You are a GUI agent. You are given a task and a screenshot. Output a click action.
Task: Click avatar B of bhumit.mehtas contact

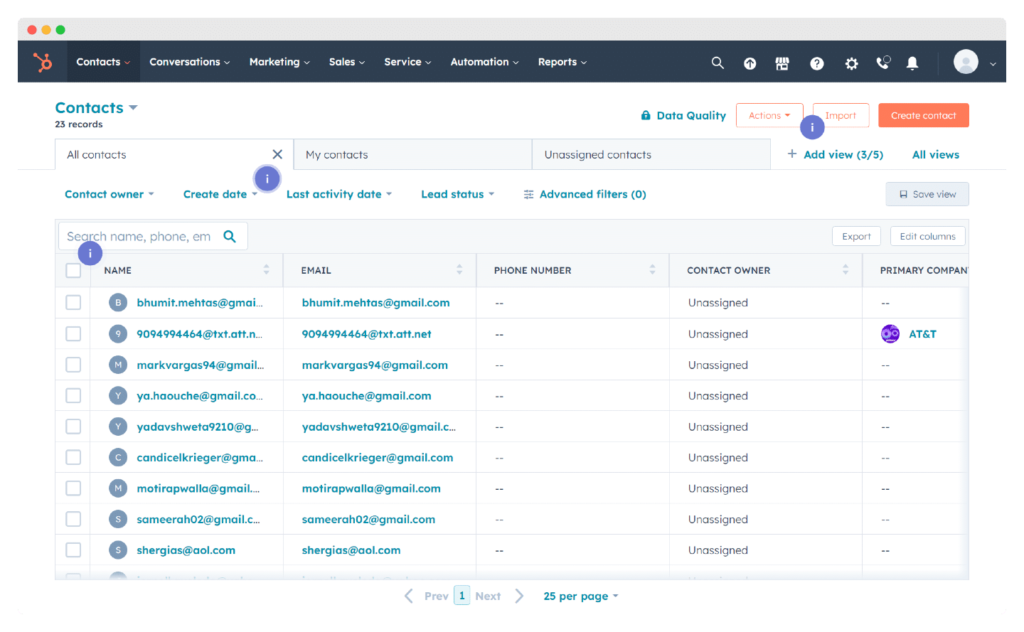pyautogui.click(x=118, y=303)
